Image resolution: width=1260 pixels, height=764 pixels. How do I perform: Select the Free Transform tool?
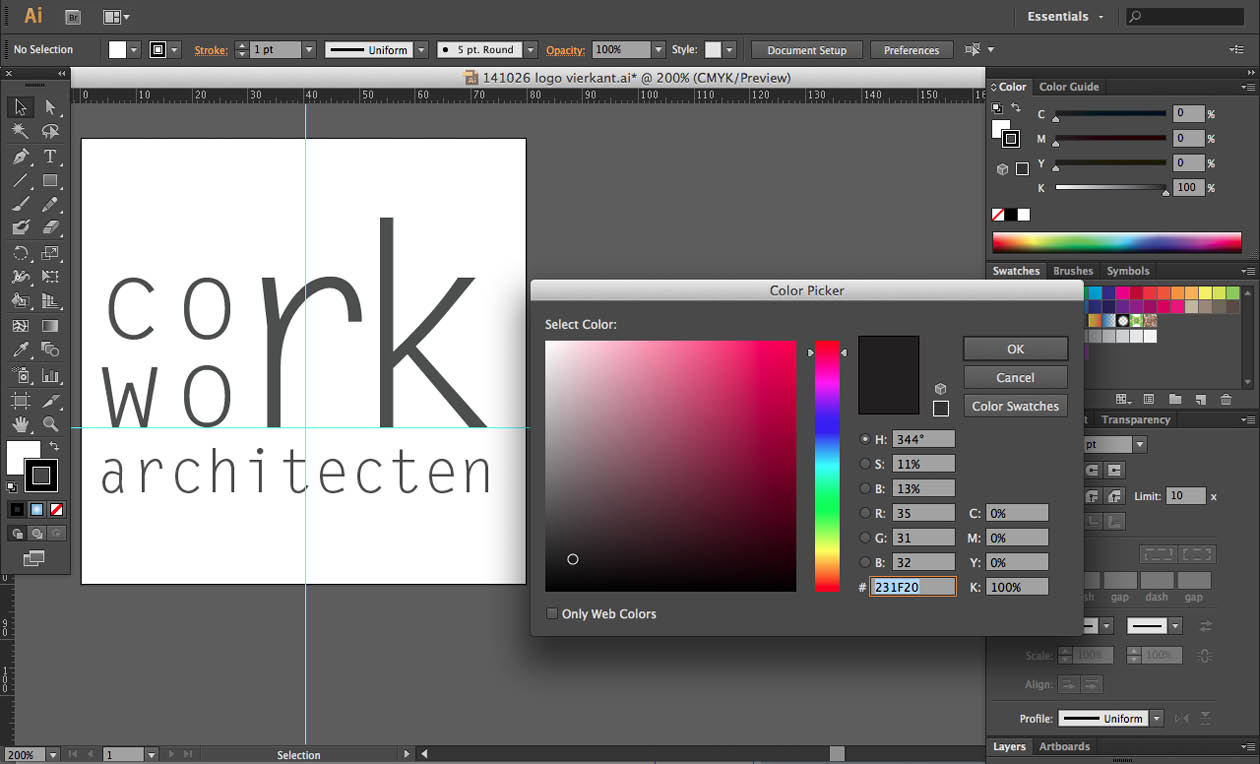click(x=50, y=278)
